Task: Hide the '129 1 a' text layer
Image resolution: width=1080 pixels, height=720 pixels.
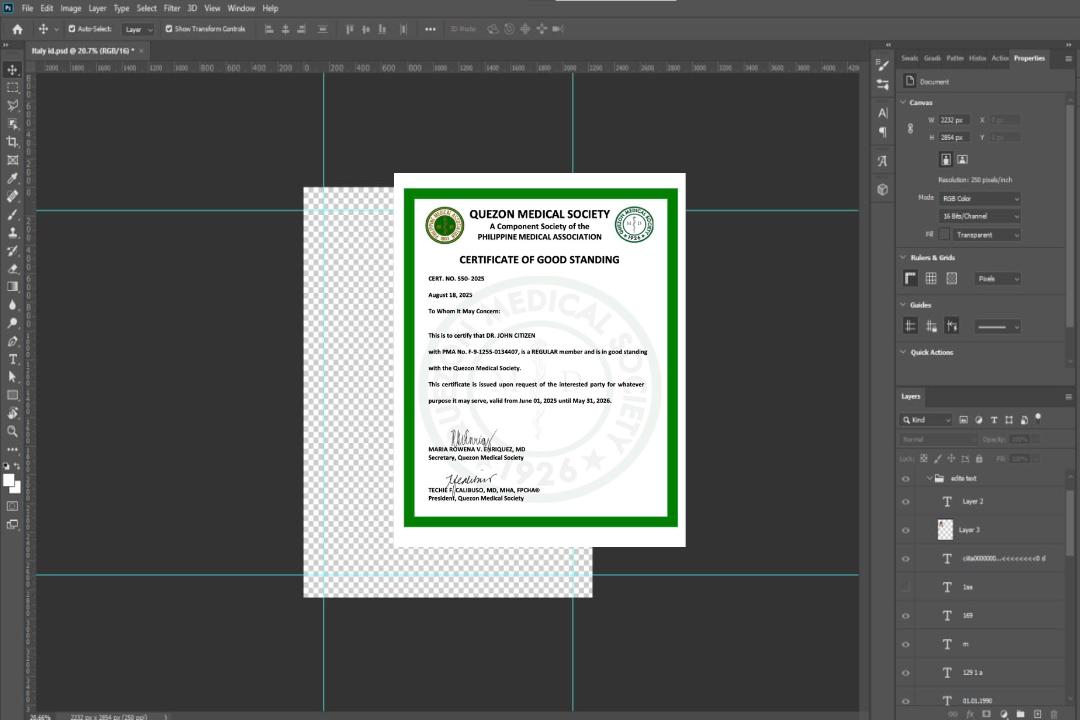Action: click(x=906, y=673)
